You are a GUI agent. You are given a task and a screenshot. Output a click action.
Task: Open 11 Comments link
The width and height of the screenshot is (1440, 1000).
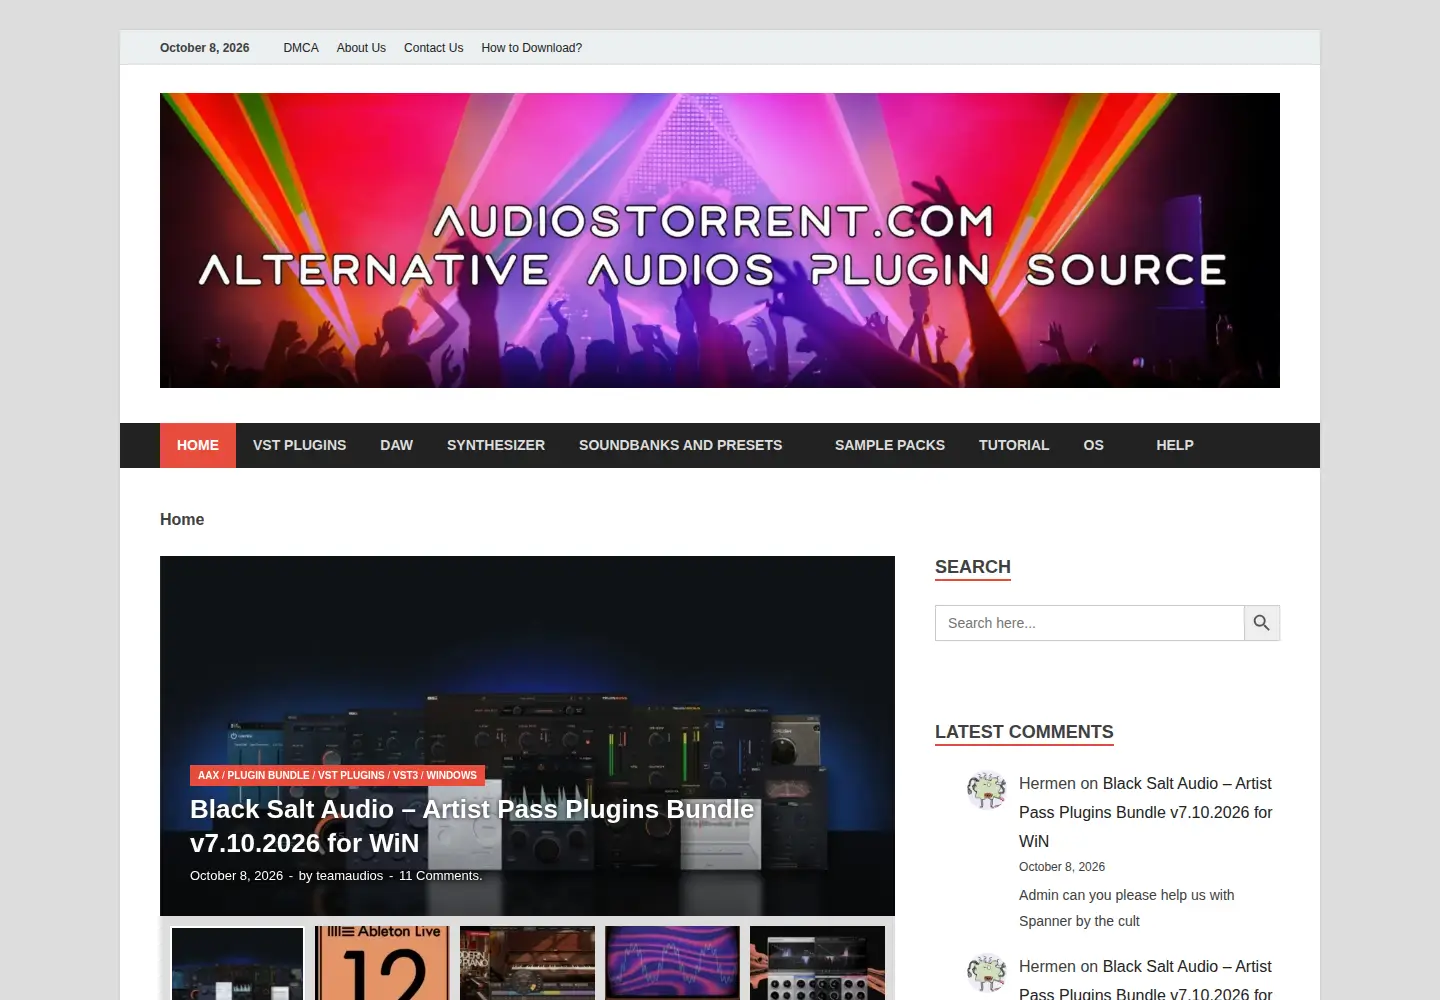click(440, 876)
